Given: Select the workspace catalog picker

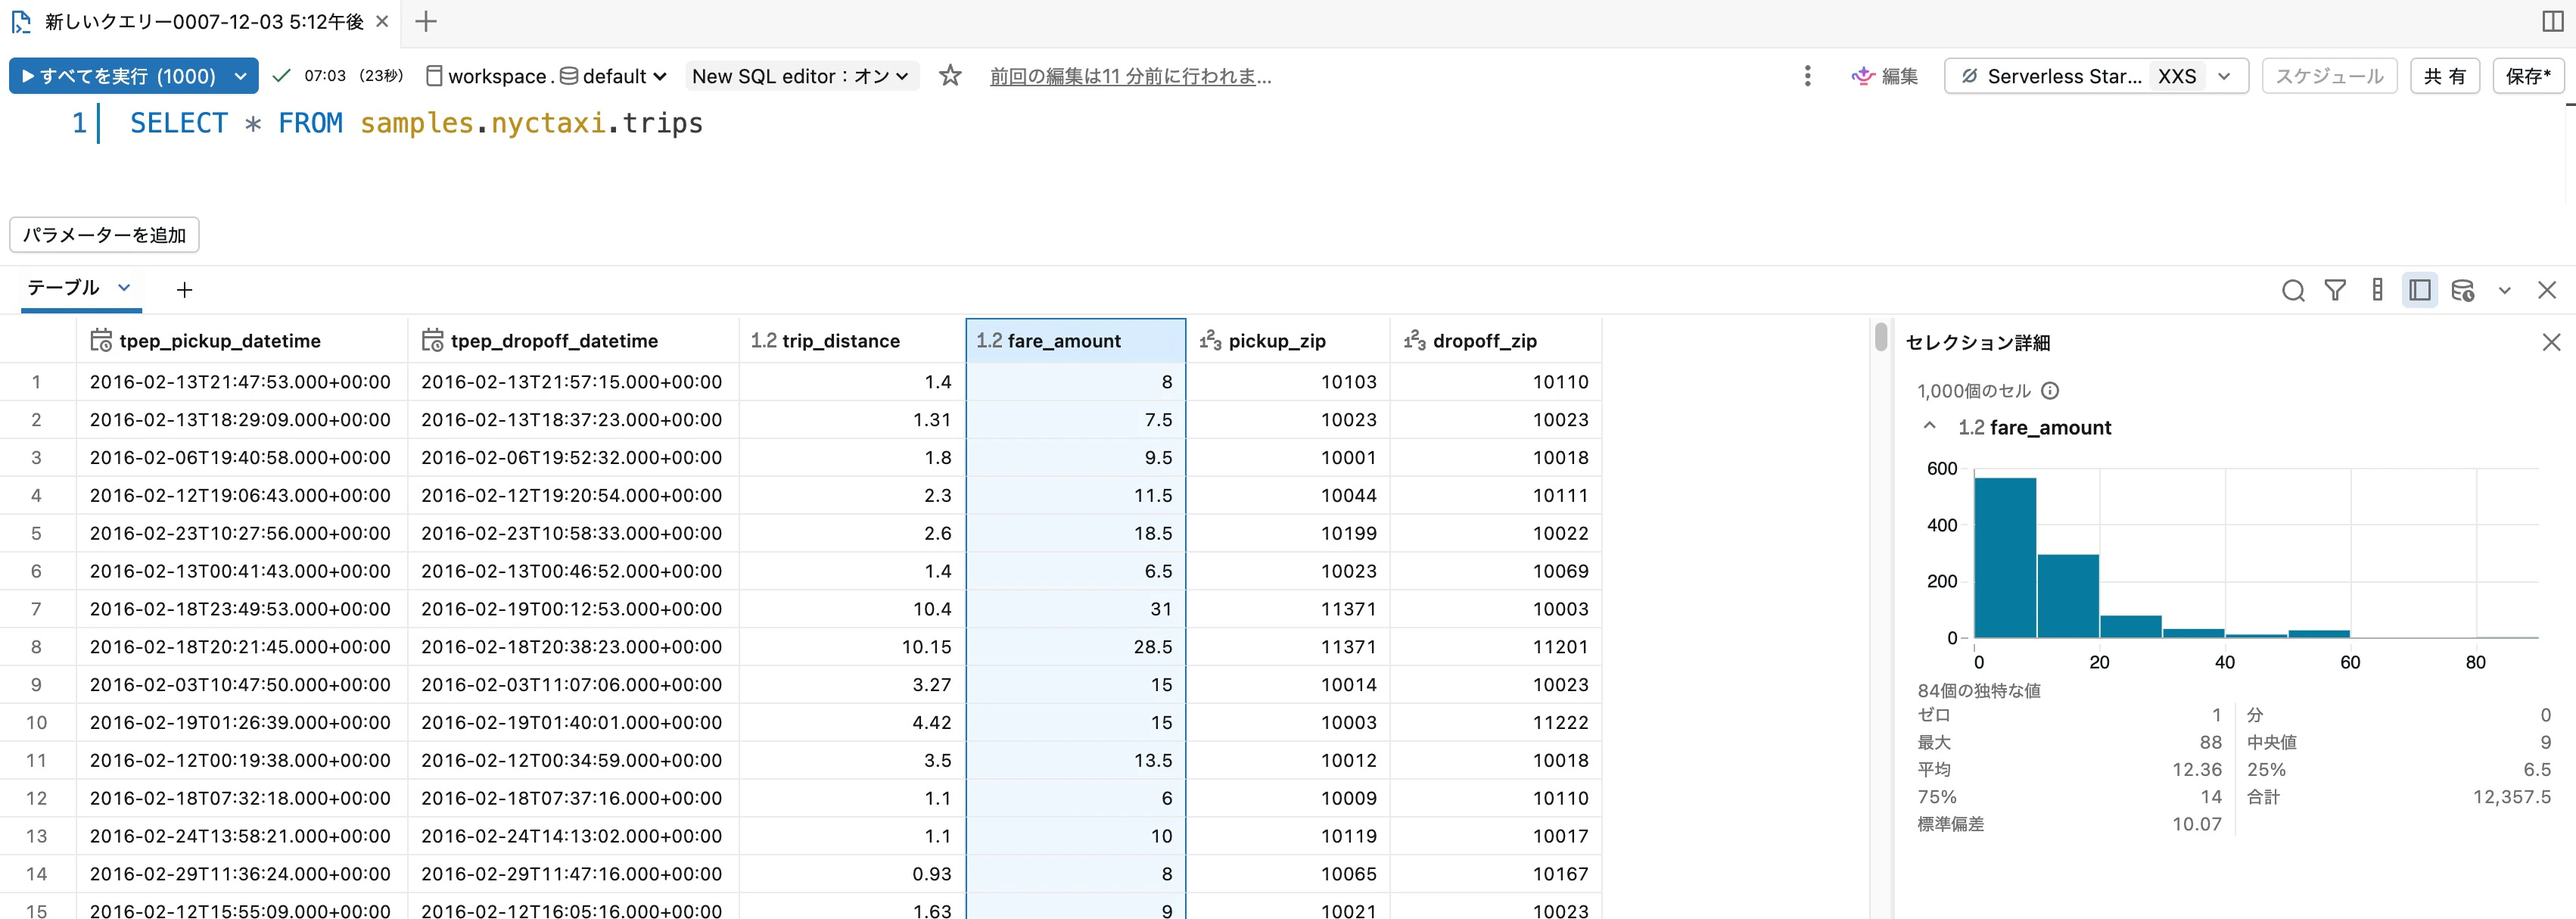Looking at the screenshot, I should coord(487,76).
